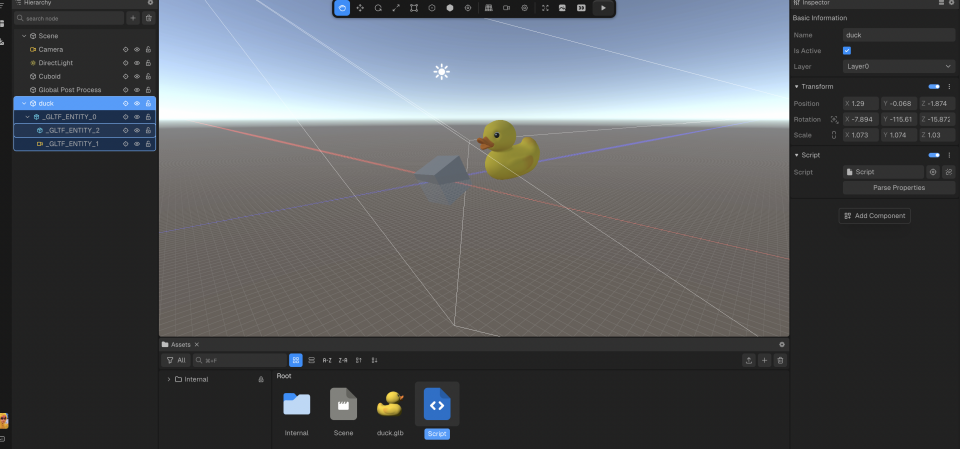
Task: Click the delete trash icon in Hierarchy
Action: (149, 18)
